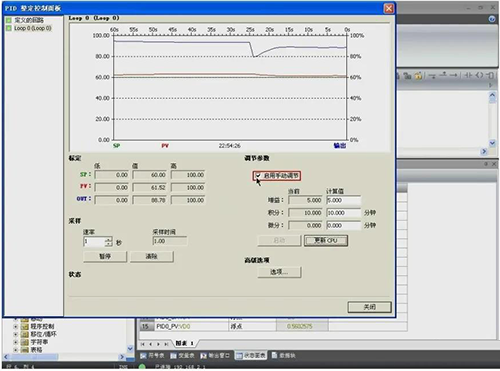Toggle the 启用手动调节 manual tuning checkbox
500x371 pixels.
[258, 175]
